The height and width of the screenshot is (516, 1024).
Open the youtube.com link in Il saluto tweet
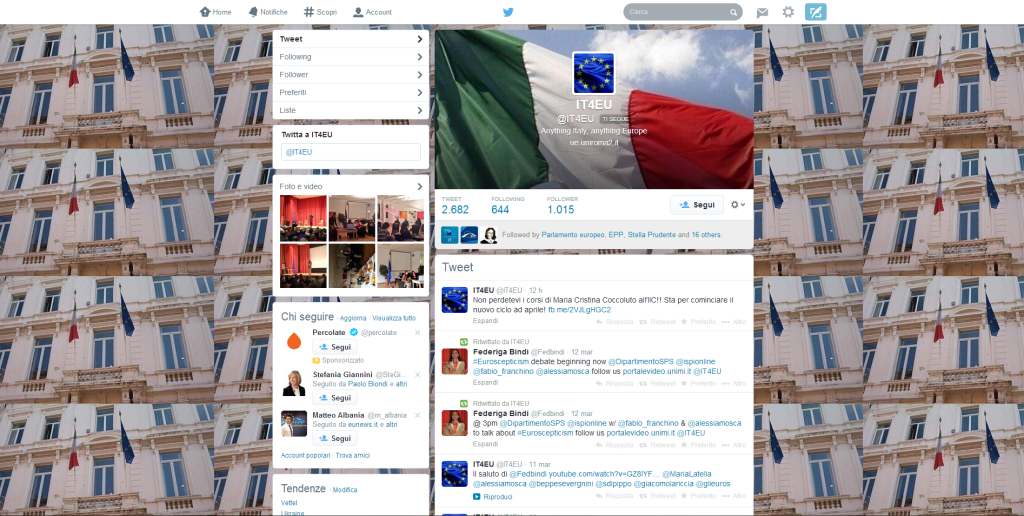(605, 474)
